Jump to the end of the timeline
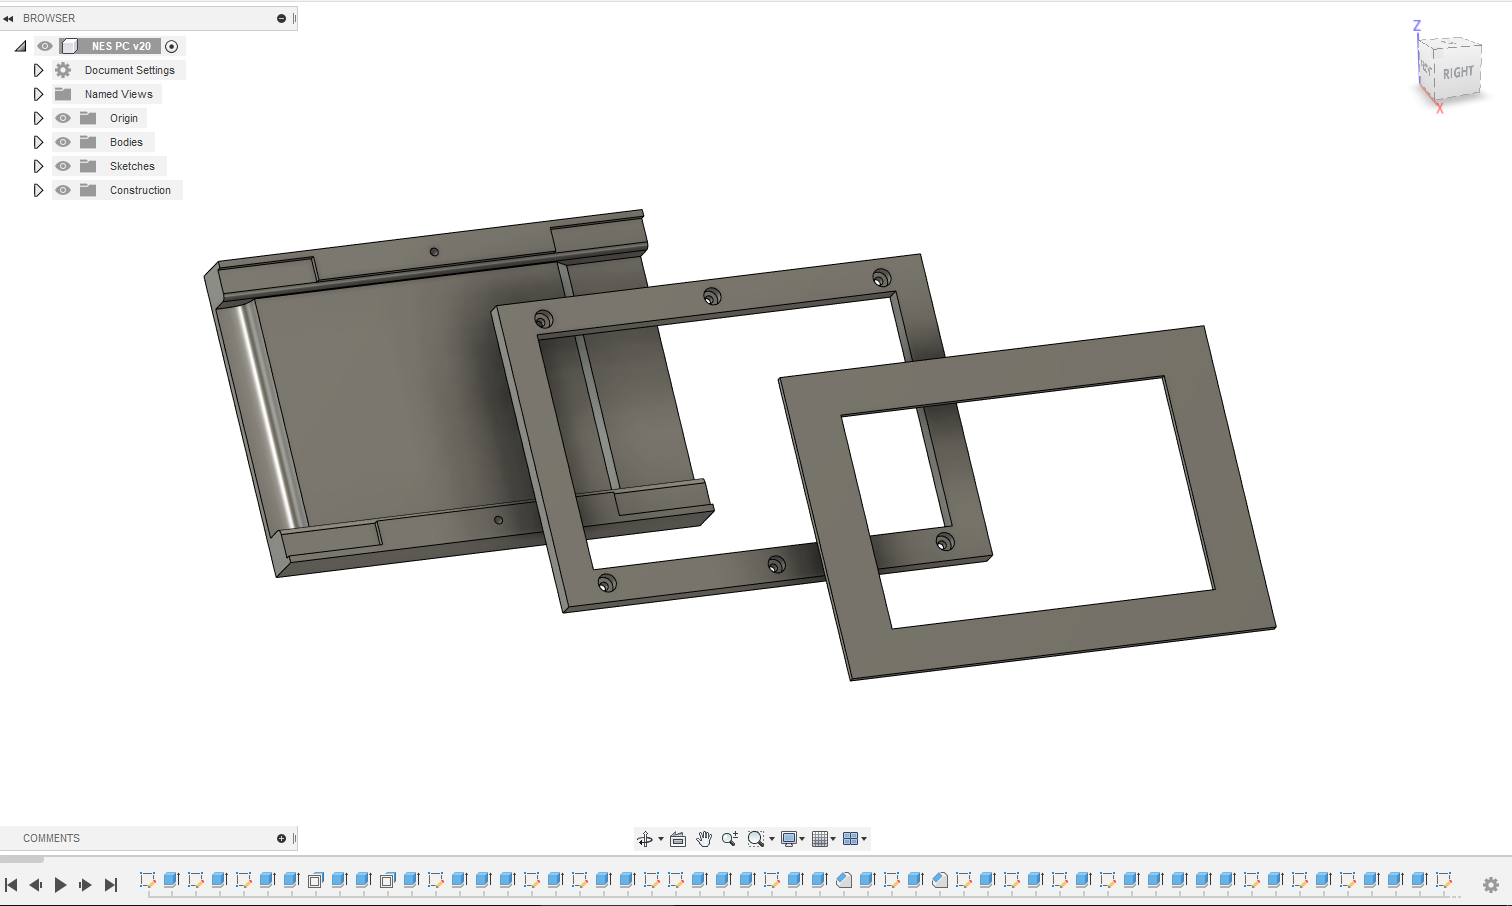Viewport: 1512px width, 906px height. pyautogui.click(x=111, y=884)
